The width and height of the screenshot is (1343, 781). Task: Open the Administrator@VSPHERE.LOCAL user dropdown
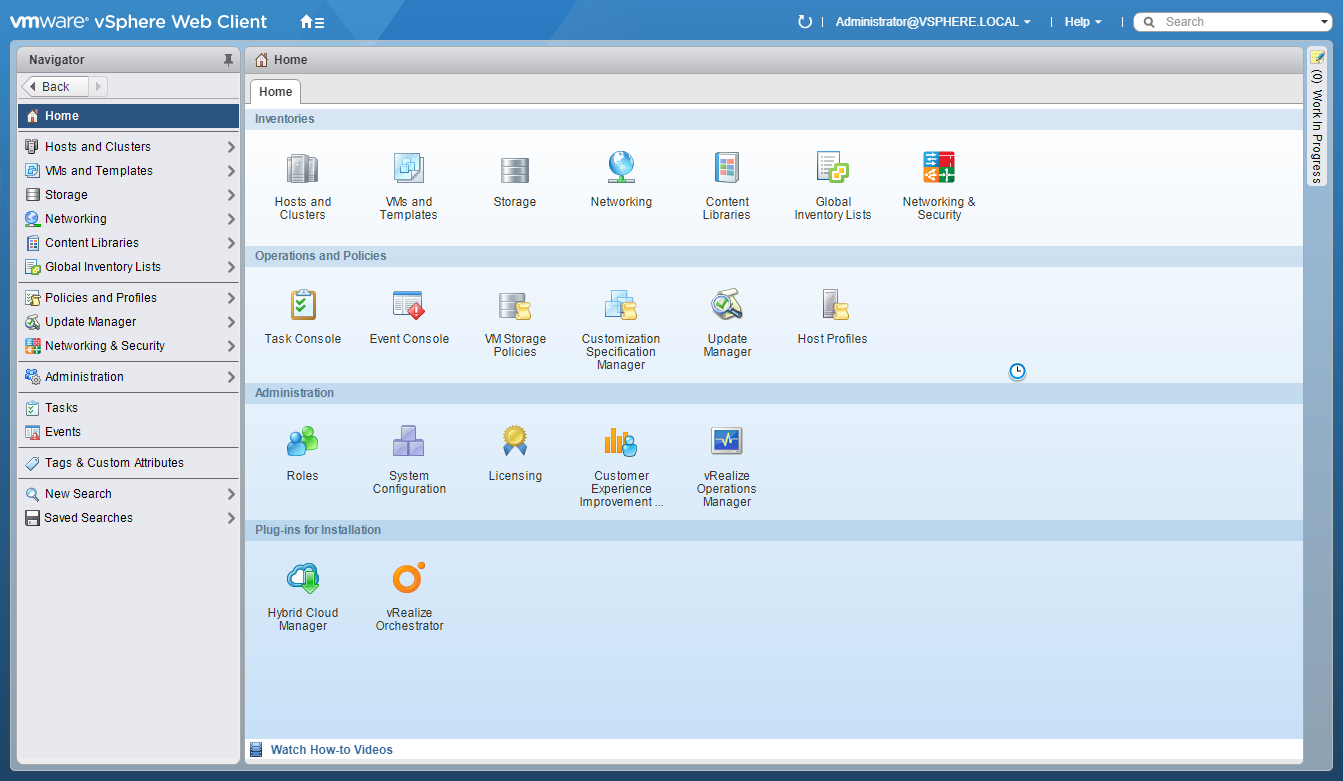coord(932,22)
